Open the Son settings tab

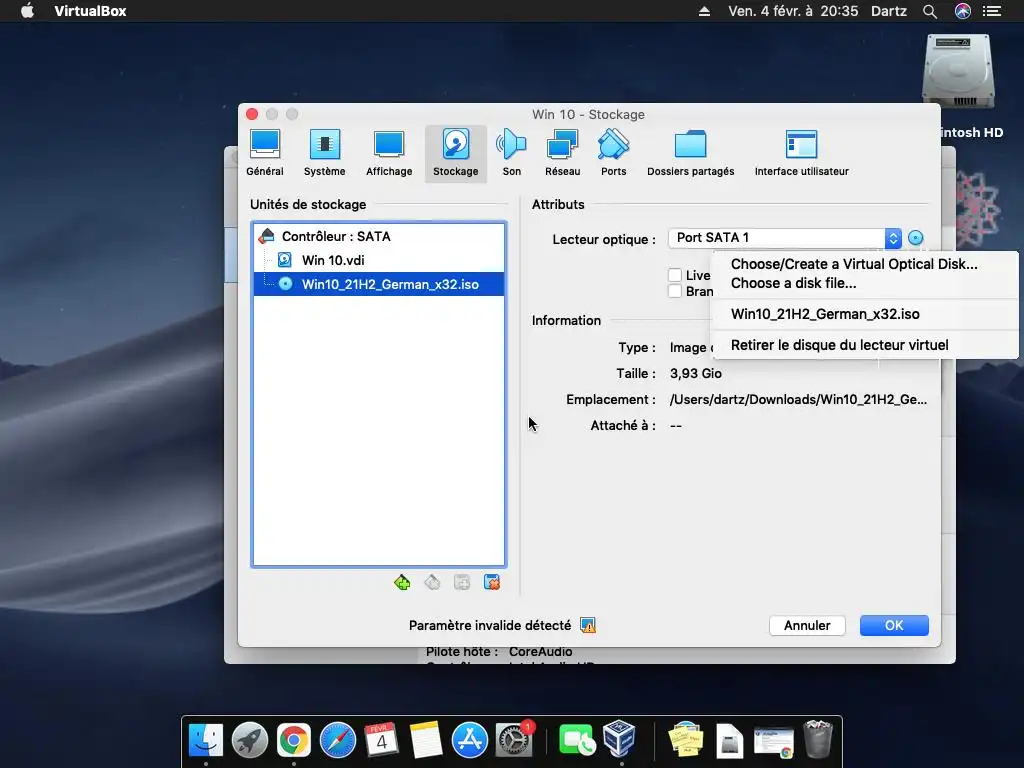pyautogui.click(x=511, y=153)
